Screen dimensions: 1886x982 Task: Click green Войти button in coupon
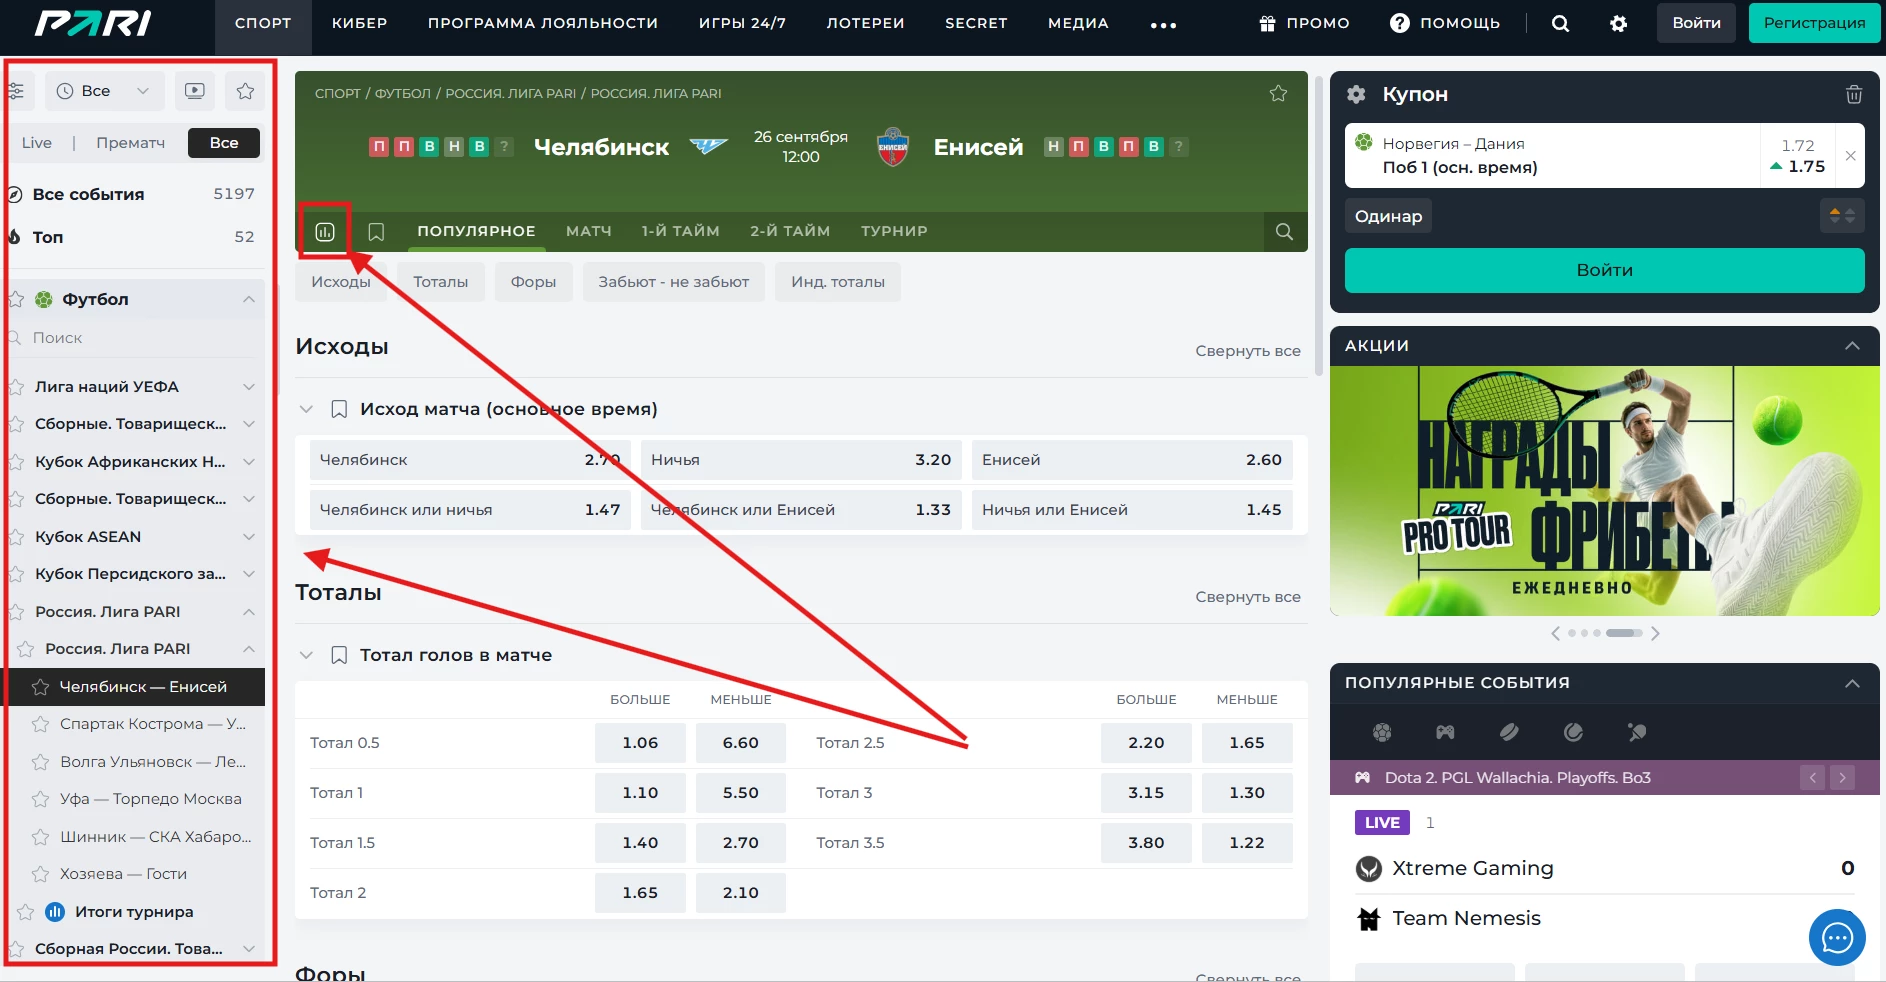pos(1604,270)
